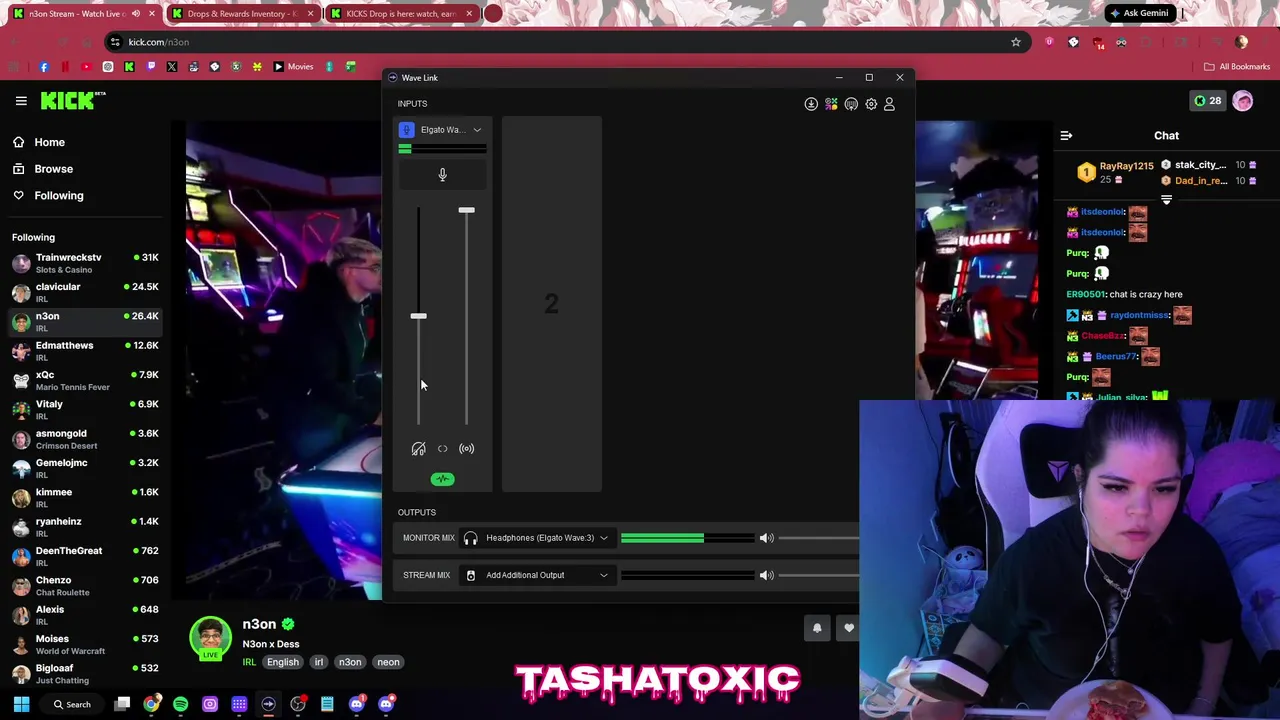1280x720 pixels.
Task: Open xQc channel in sidebar
Action: (x=85, y=380)
